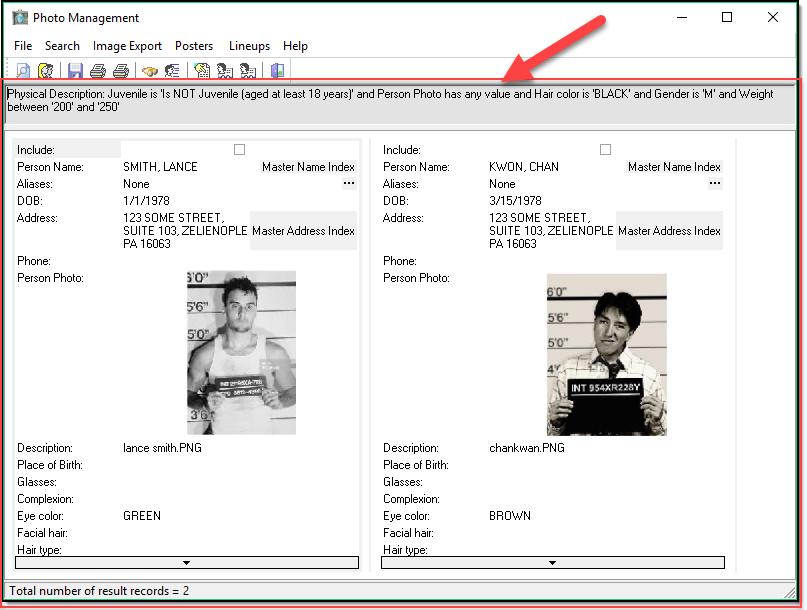Viewport: 807px width, 610px height.
Task: Click the exit door icon in toolbar
Action: tap(277, 71)
